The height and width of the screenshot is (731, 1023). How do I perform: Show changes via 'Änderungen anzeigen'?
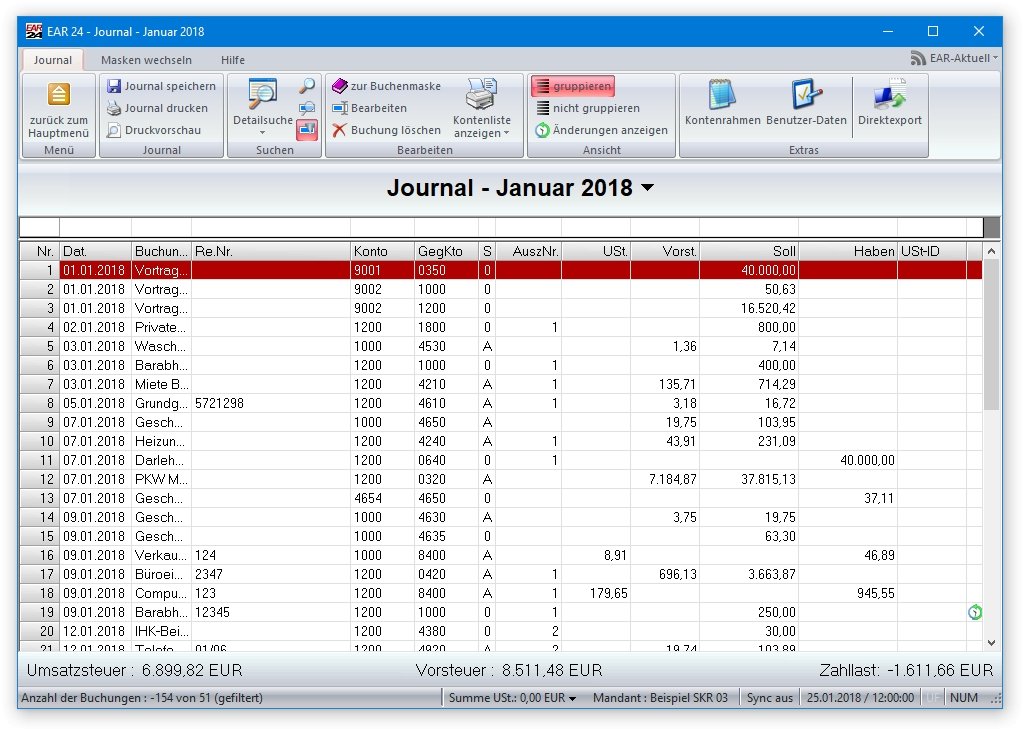click(601, 131)
